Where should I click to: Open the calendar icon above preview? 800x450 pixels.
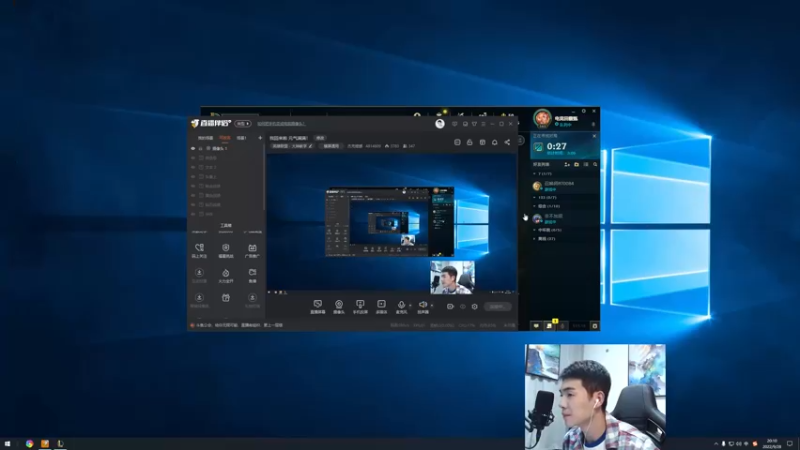(482, 142)
